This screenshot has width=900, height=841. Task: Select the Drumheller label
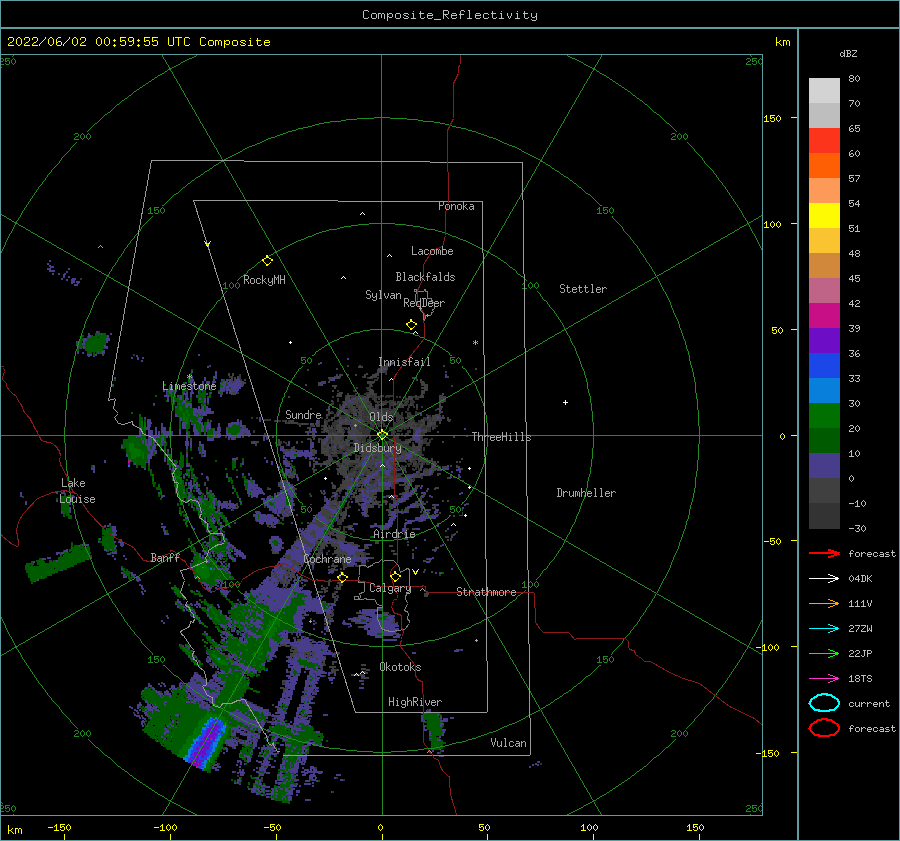[586, 493]
